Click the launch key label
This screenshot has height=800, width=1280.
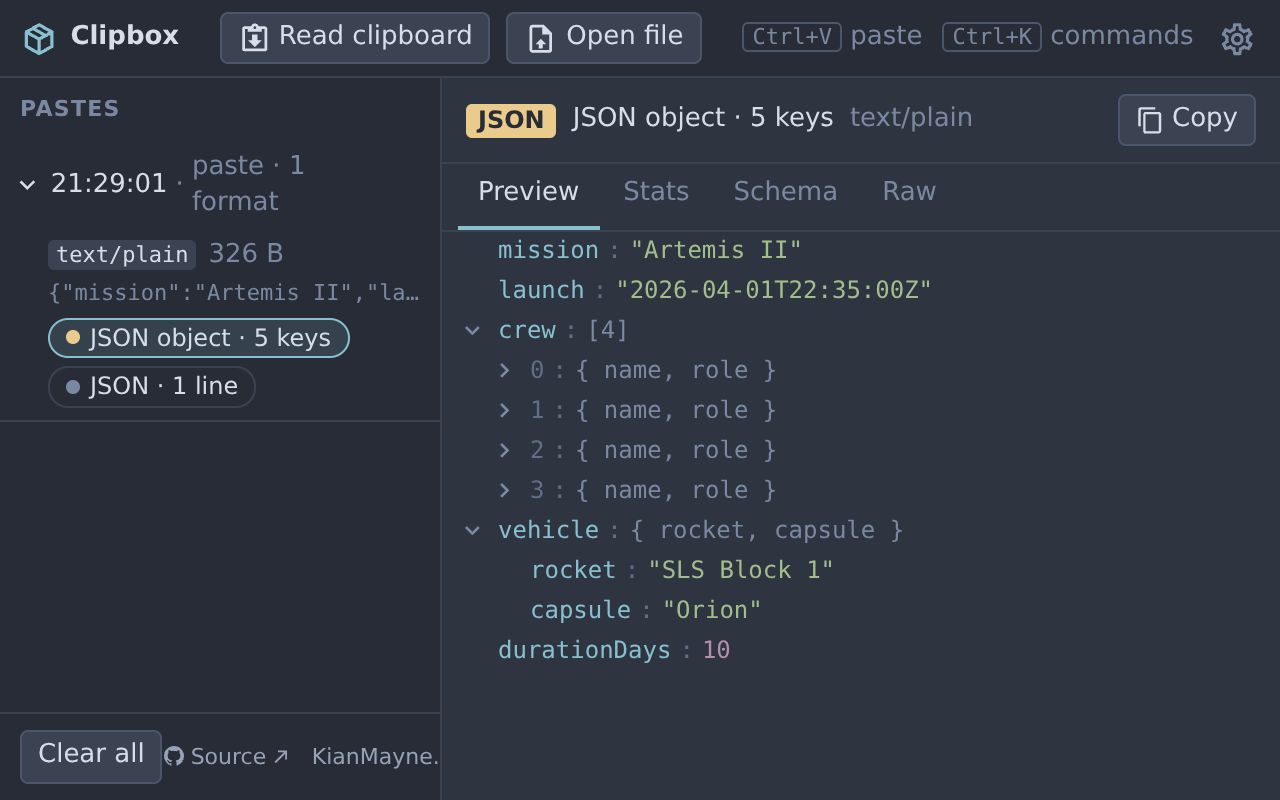541,290
